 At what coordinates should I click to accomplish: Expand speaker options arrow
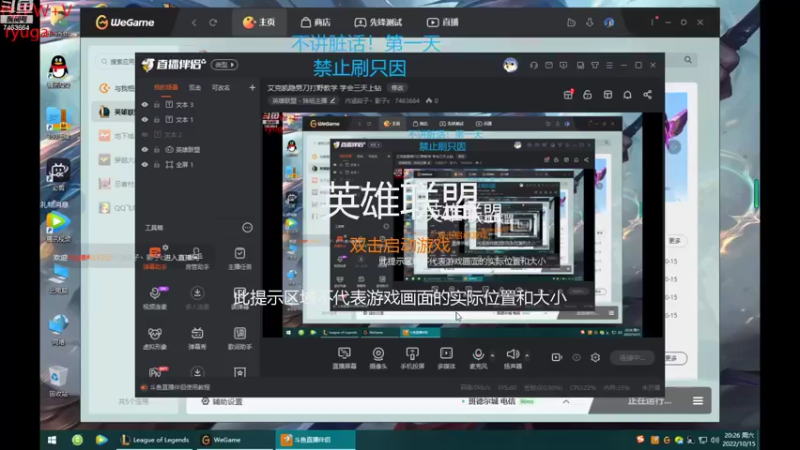pos(527,355)
